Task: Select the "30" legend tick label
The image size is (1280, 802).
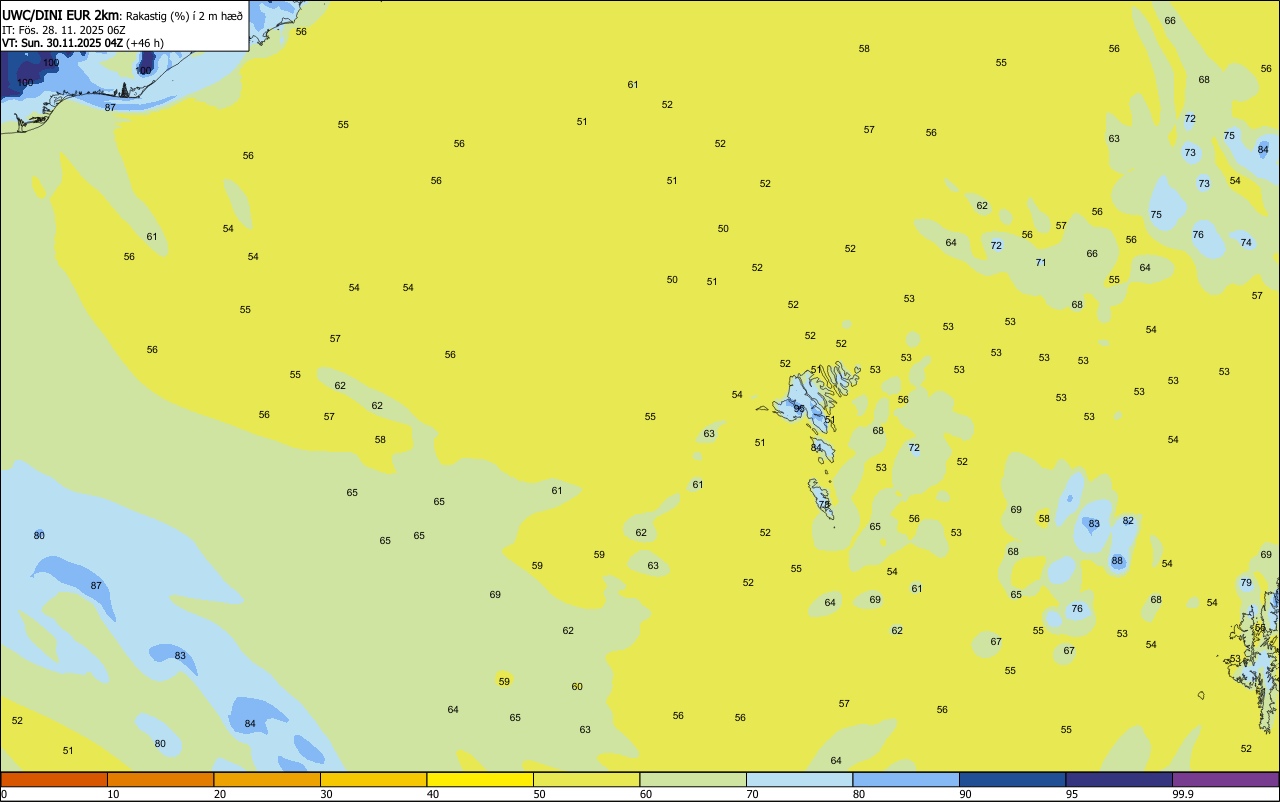Action: (x=326, y=794)
